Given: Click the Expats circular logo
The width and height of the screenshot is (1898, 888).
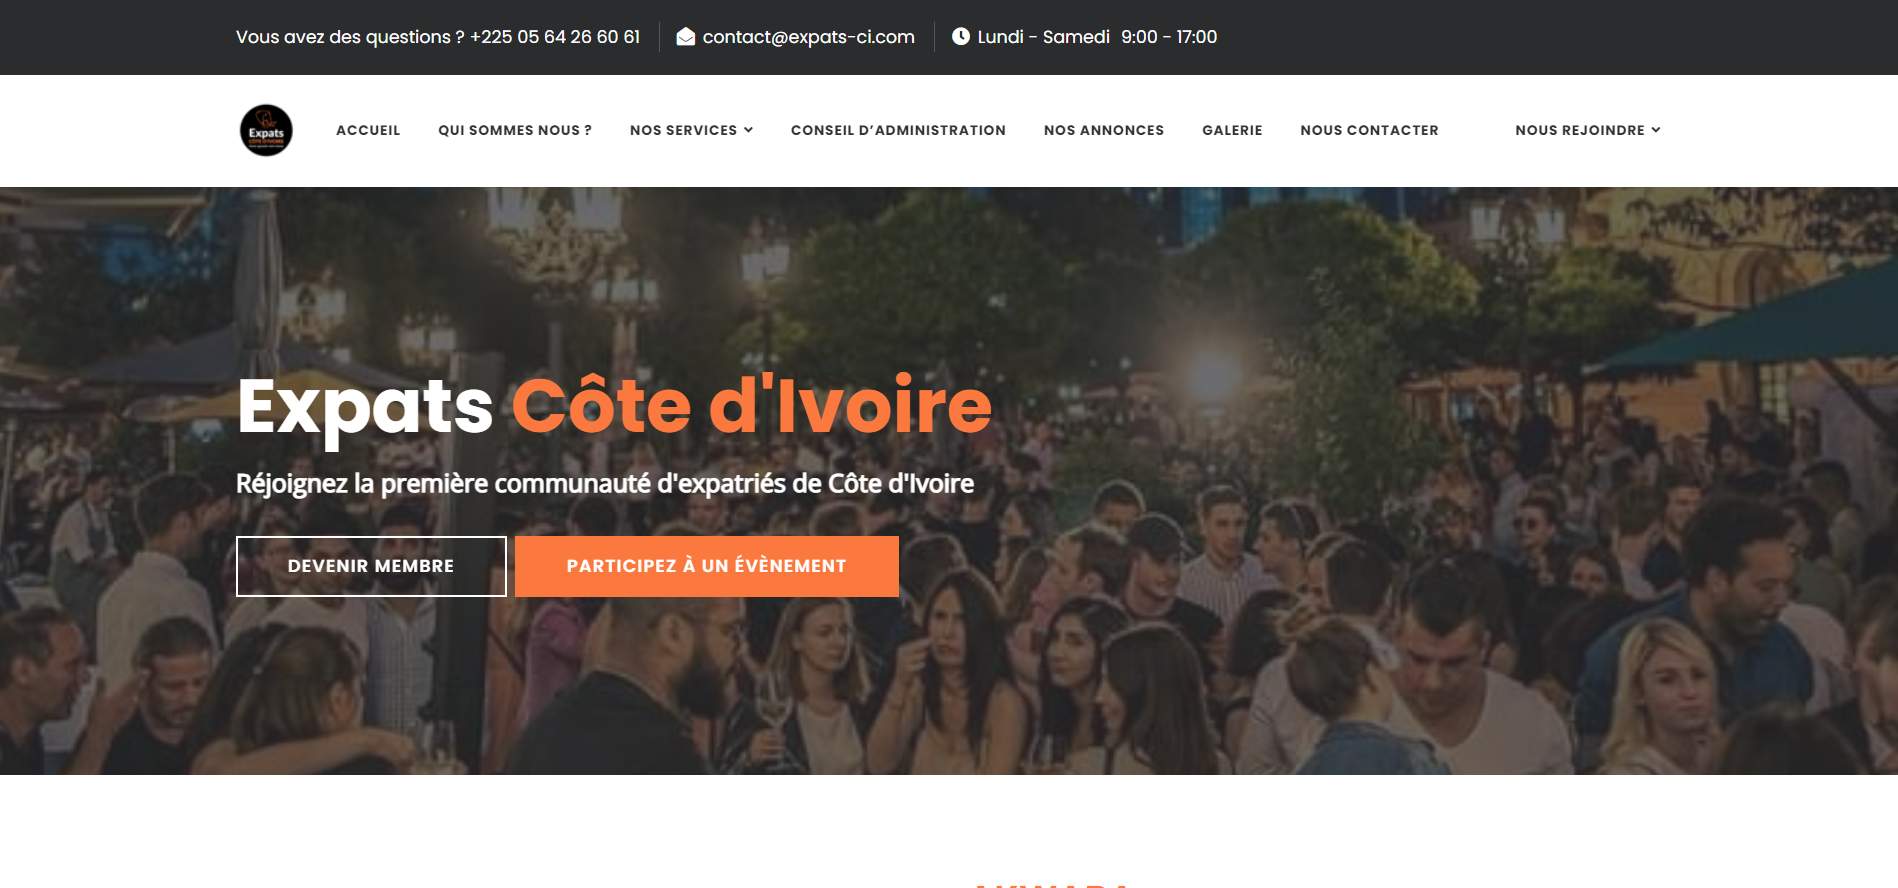Looking at the screenshot, I should [266, 130].
